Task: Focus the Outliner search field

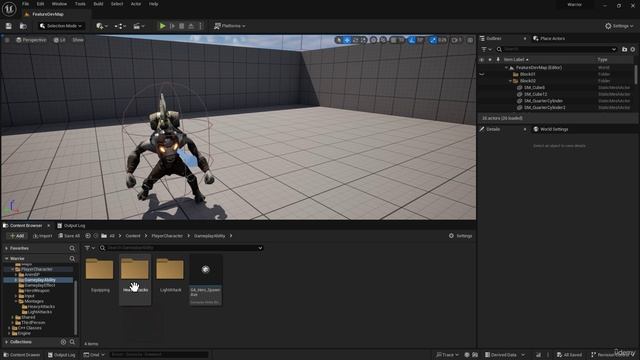Action: [556, 49]
